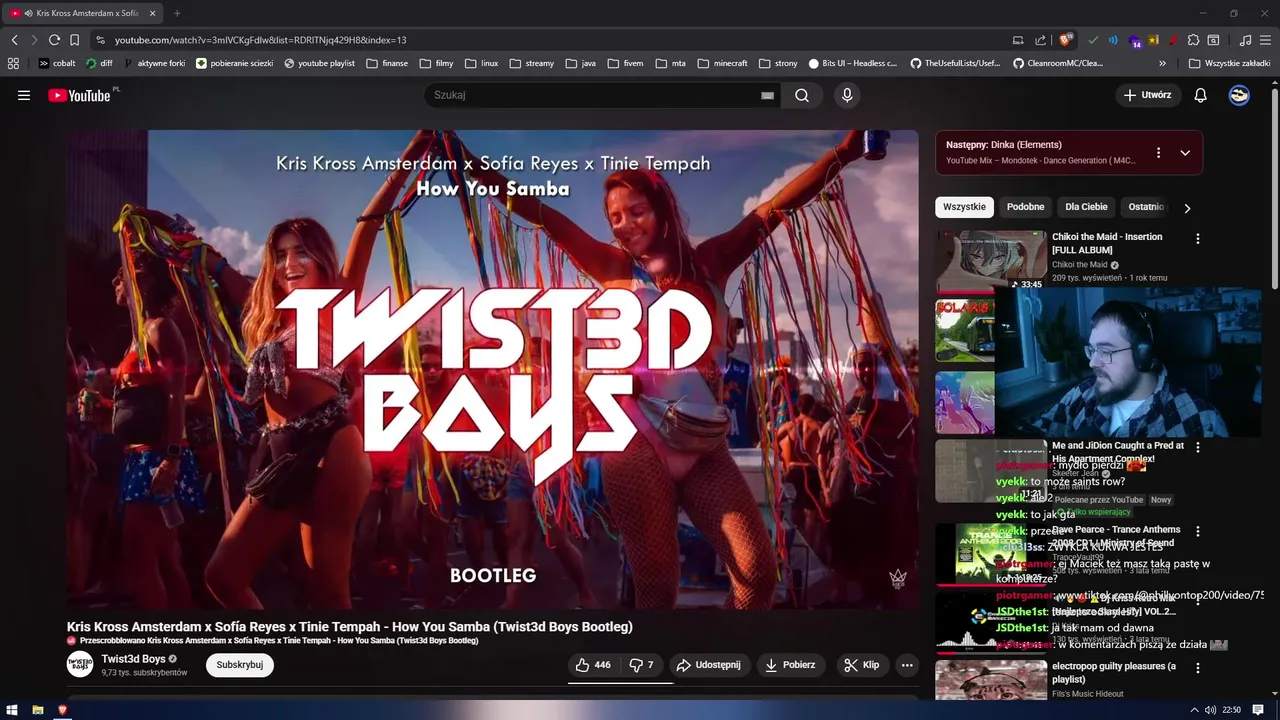Viewport: 1280px width, 720px height.
Task: Open the aktywne forki bookmark
Action: (x=155, y=63)
